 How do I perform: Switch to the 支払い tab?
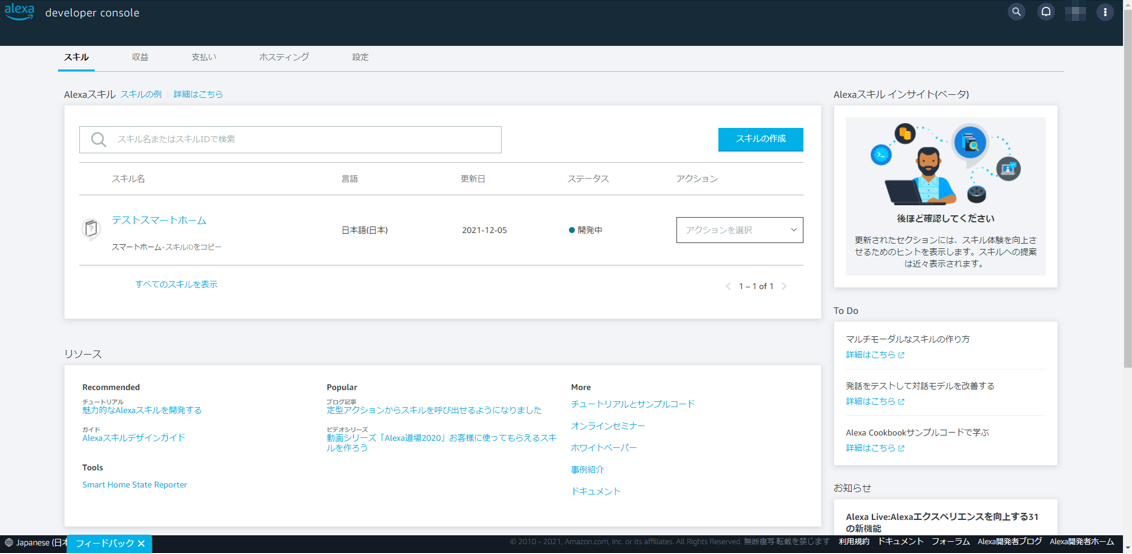coord(204,57)
